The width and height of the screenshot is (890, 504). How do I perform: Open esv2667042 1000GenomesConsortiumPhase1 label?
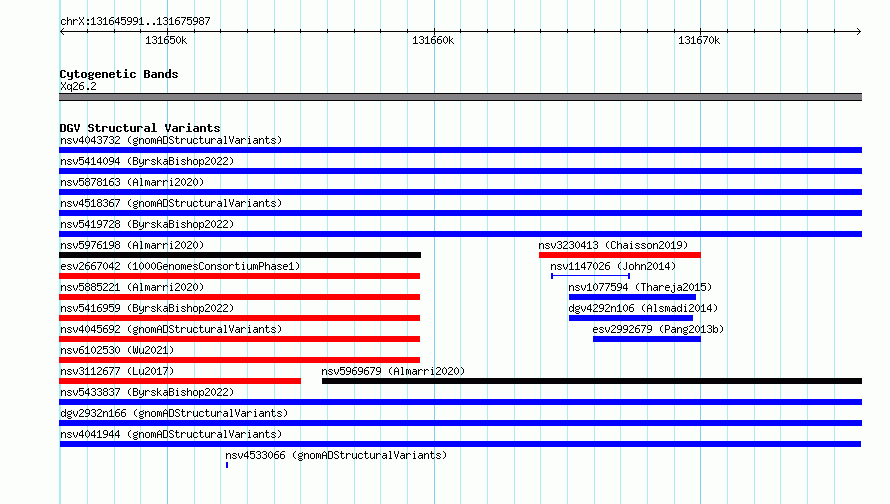(x=180, y=266)
